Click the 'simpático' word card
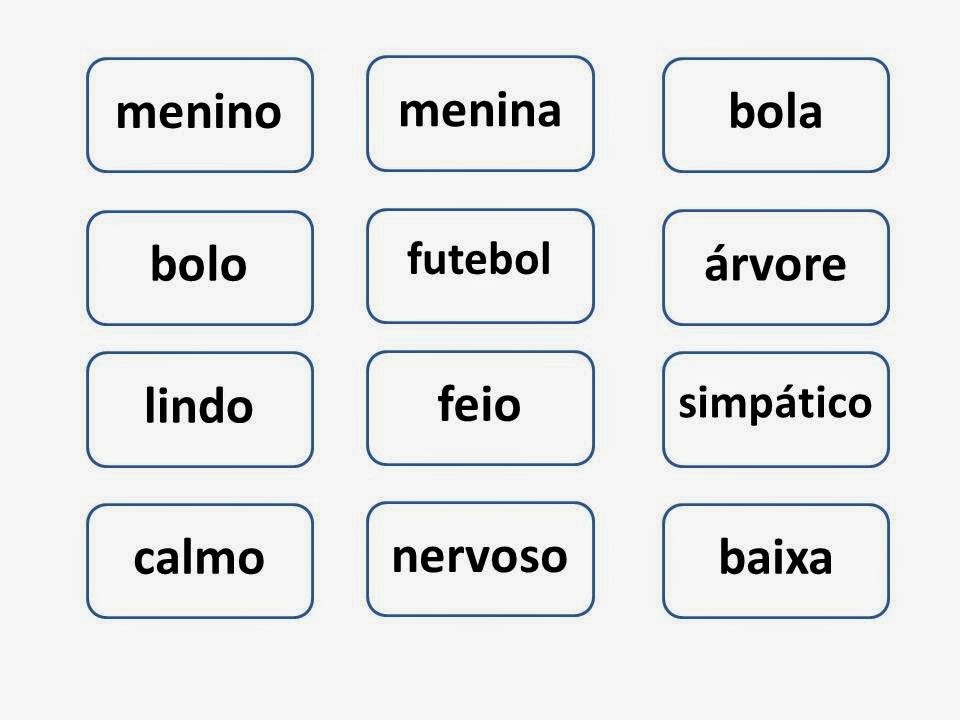This screenshot has width=960, height=720. point(776,409)
